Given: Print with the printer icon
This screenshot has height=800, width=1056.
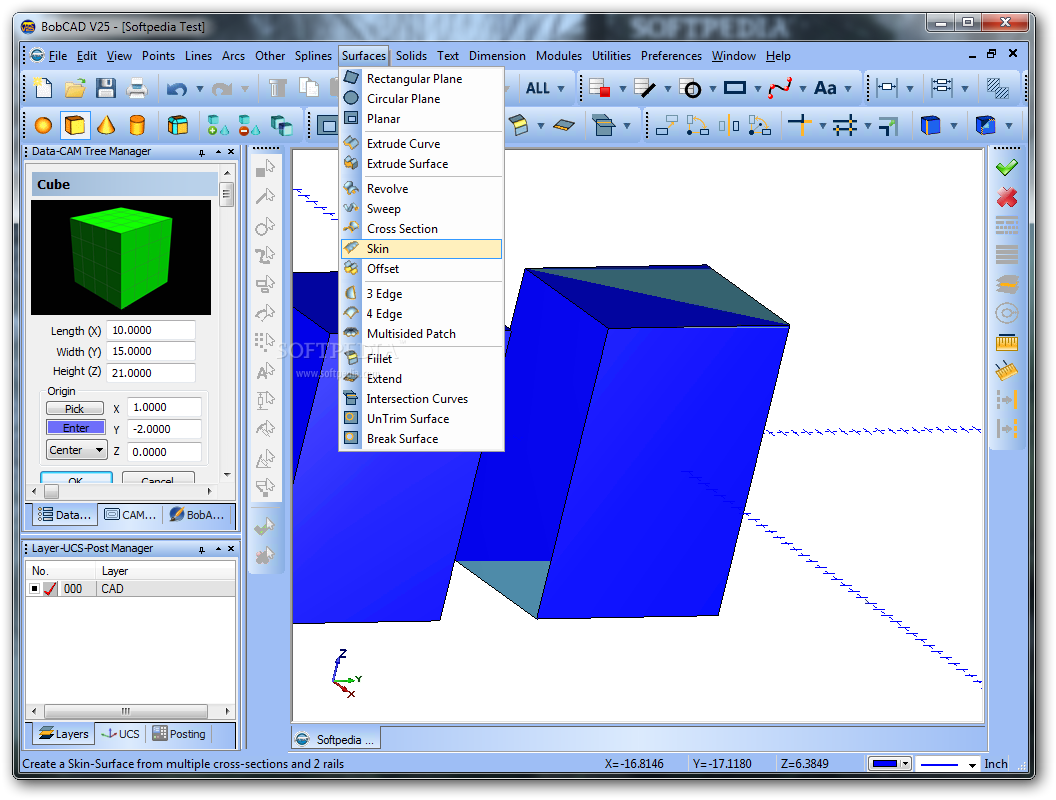Looking at the screenshot, I should click(x=137, y=88).
